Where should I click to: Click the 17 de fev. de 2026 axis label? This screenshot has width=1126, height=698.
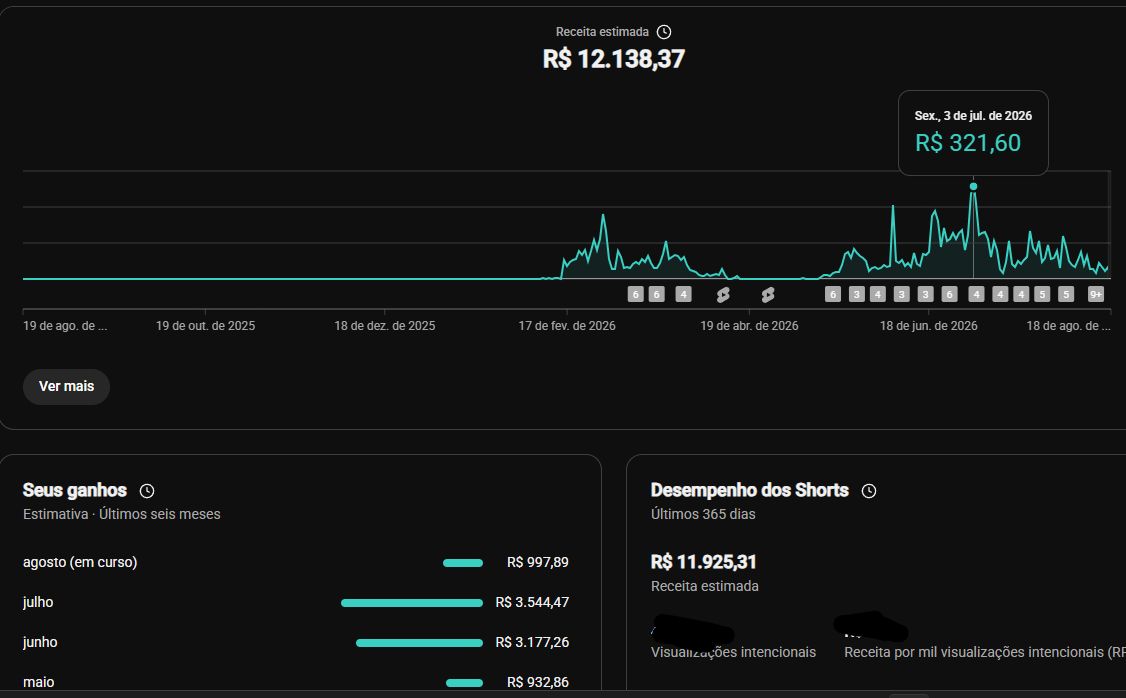pyautogui.click(x=567, y=326)
